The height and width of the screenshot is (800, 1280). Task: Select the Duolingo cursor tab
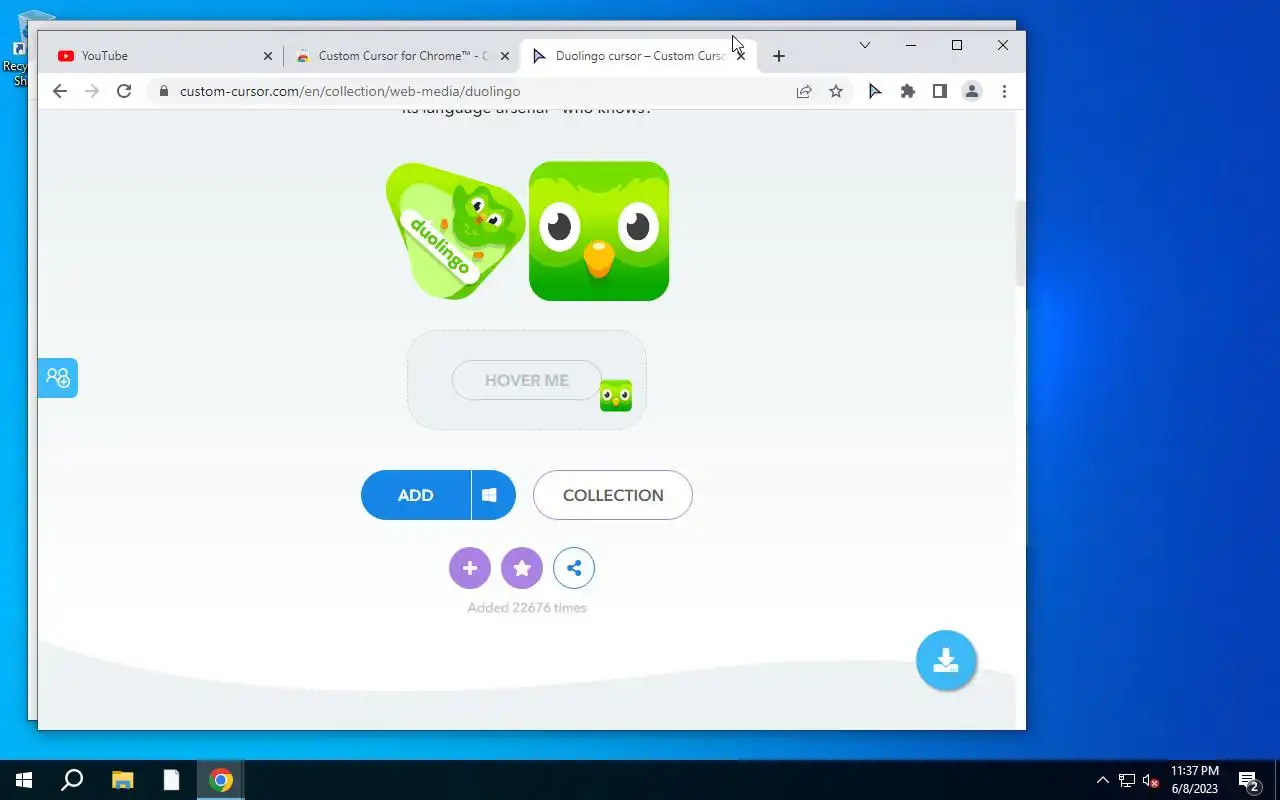point(640,56)
